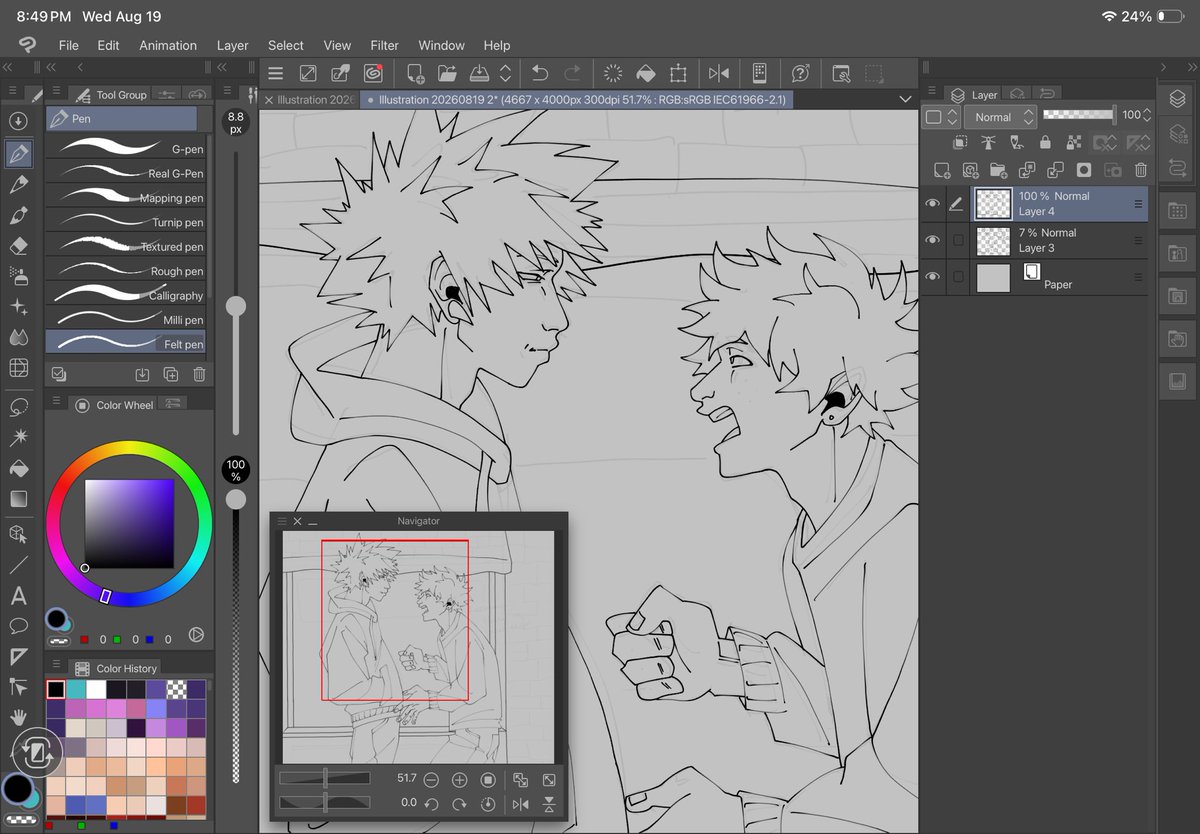Click New layer folder icon
Viewport: 1200px width, 834px height.
(x=998, y=171)
